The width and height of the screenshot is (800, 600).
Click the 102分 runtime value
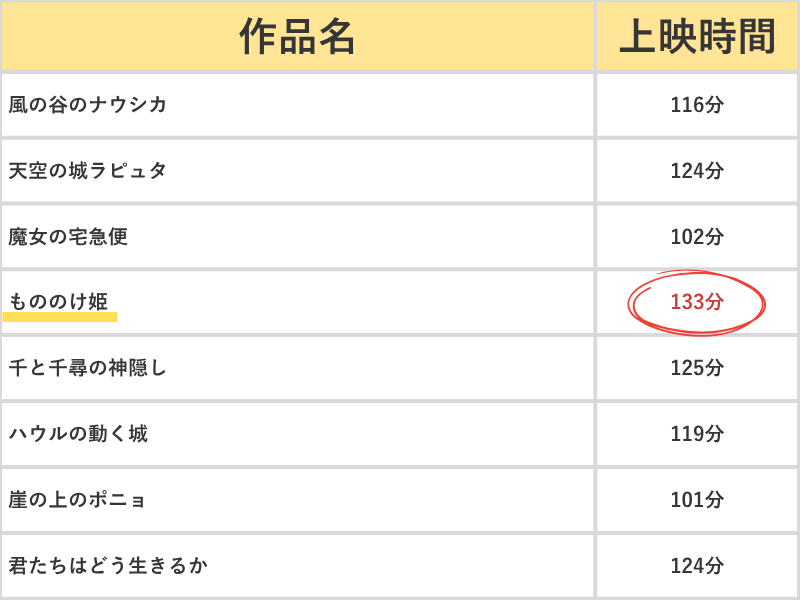point(697,237)
